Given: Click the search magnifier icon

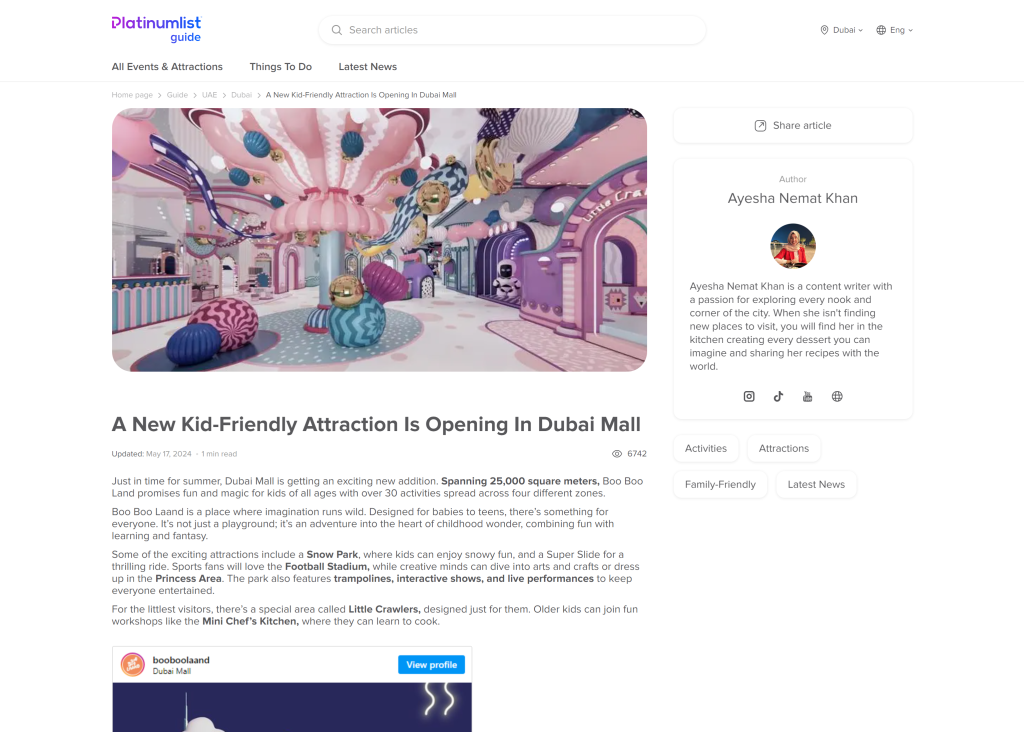Looking at the screenshot, I should point(336,30).
